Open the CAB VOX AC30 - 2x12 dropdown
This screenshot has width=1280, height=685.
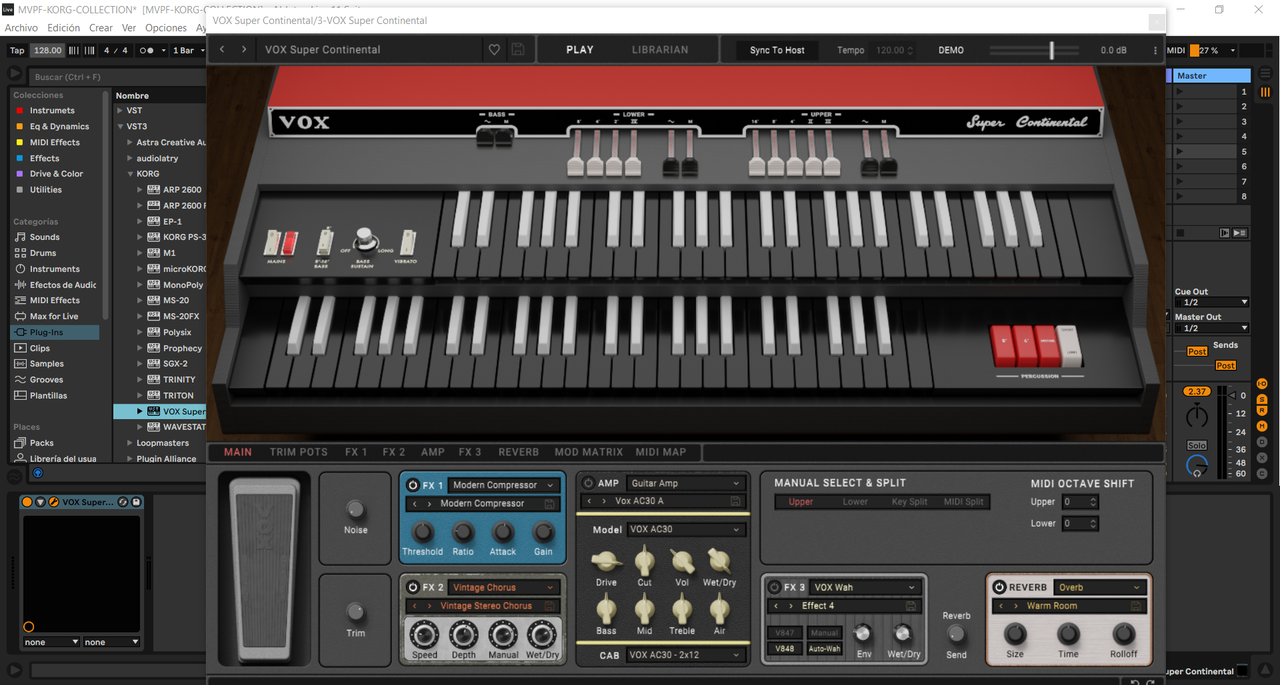(686, 656)
